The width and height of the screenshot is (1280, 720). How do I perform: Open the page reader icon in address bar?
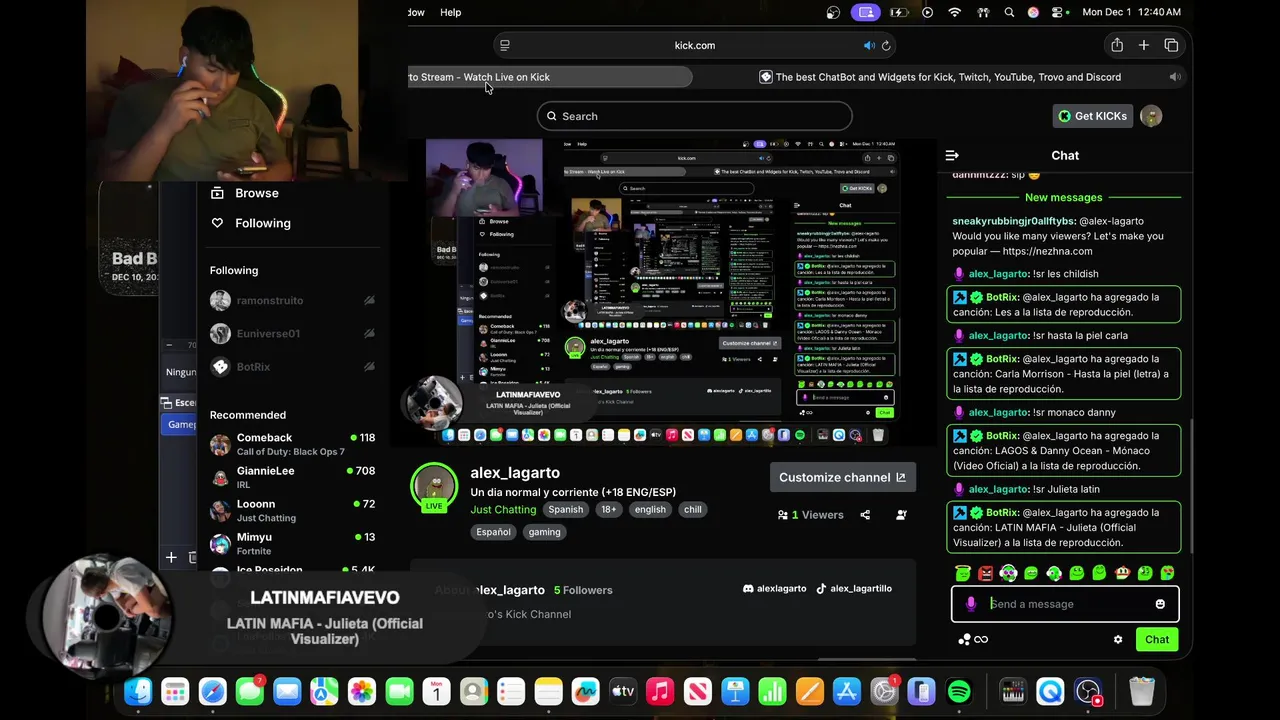(505, 45)
